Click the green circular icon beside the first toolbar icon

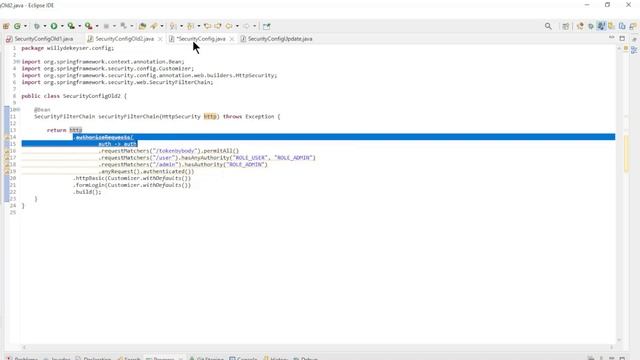[x=17, y=26]
